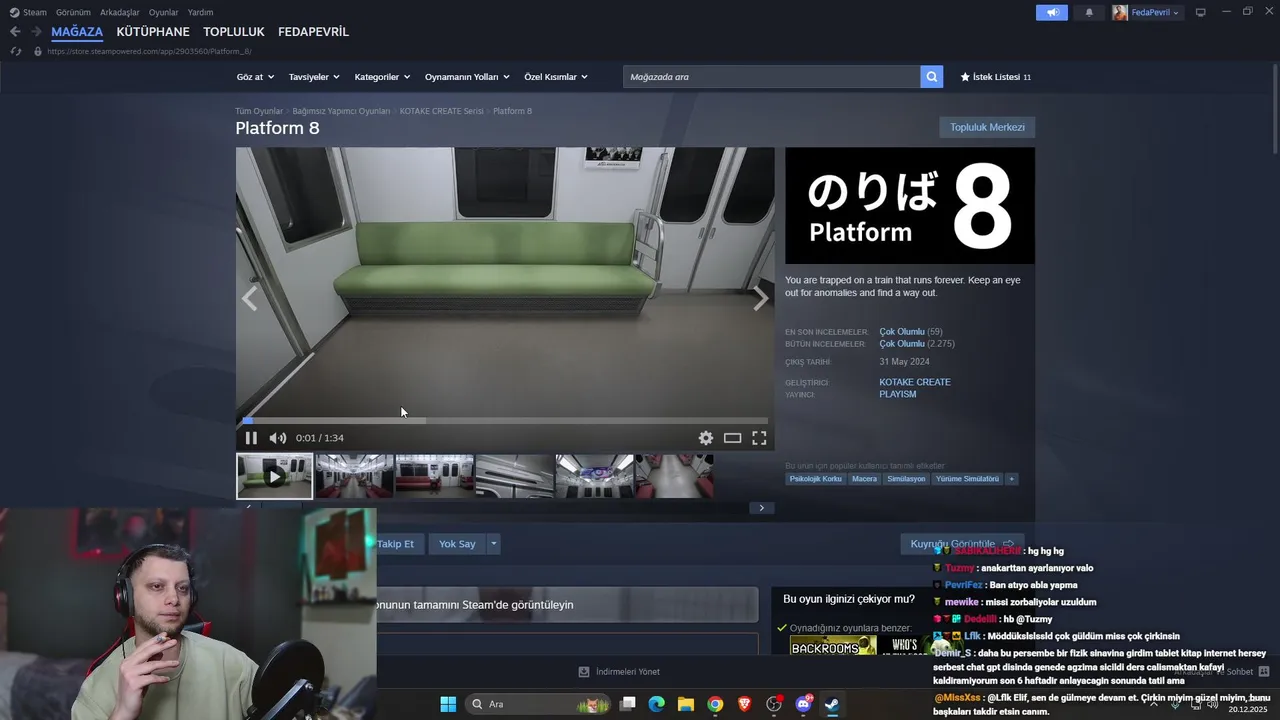Screen dimensions: 1280x720
Task: Expand the 'Oynamanın Yolları' menu
Action: 467,77
